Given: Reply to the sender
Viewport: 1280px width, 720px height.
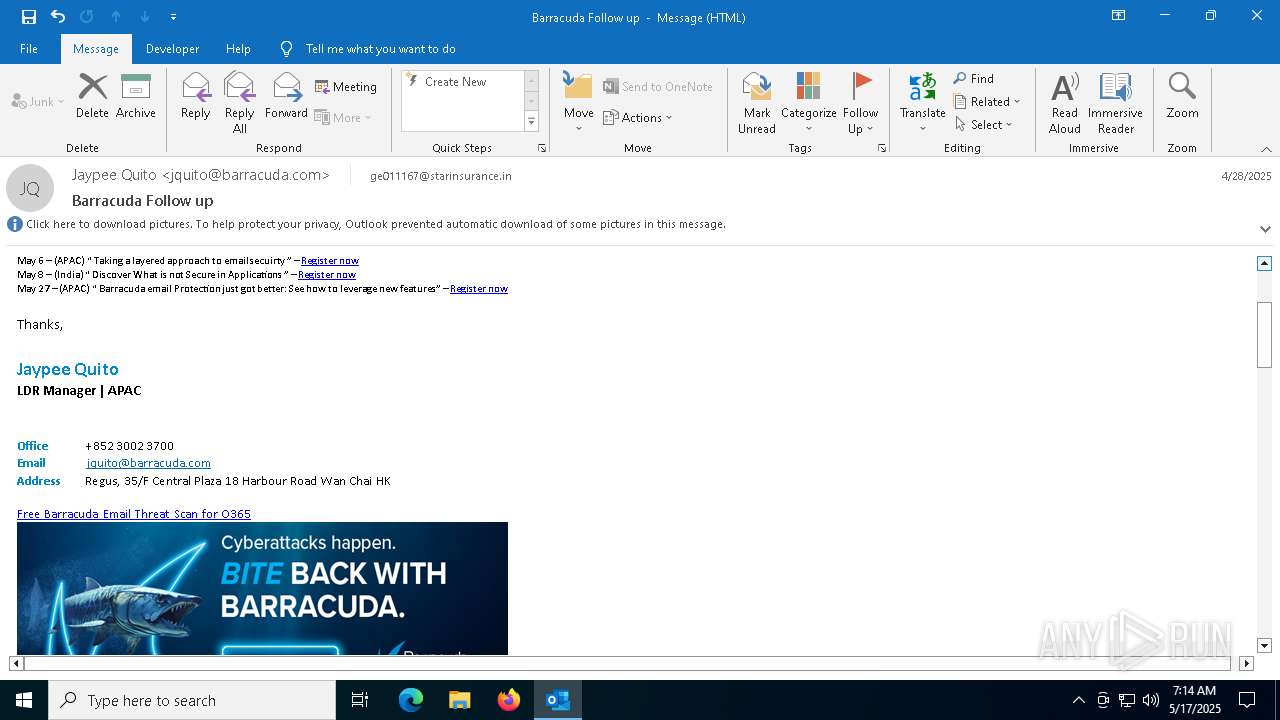Looking at the screenshot, I should pos(196,96).
